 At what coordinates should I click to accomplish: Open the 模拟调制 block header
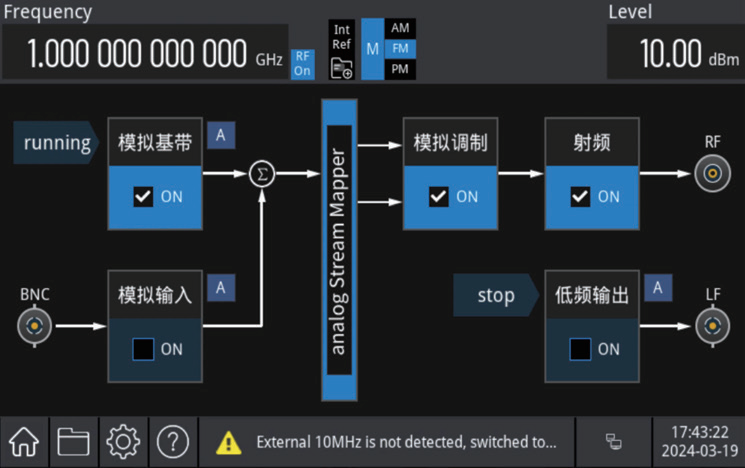[450, 142]
